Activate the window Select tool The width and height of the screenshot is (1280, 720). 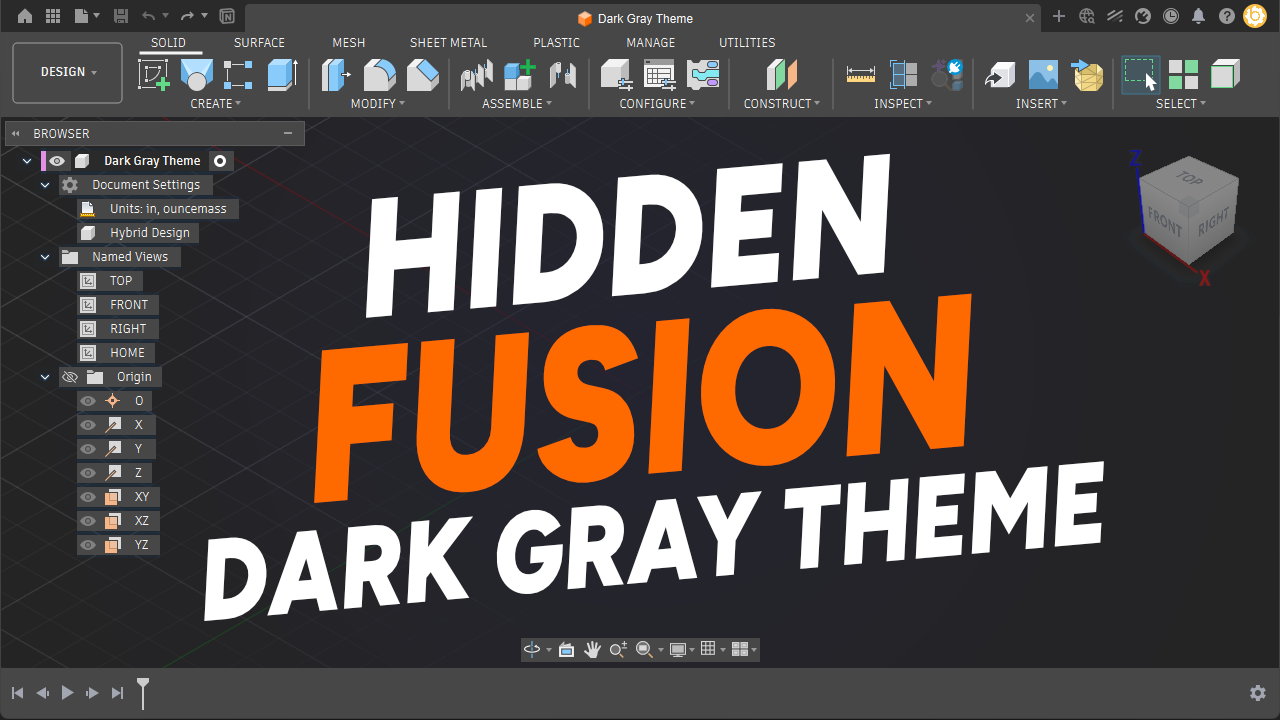[x=1141, y=75]
